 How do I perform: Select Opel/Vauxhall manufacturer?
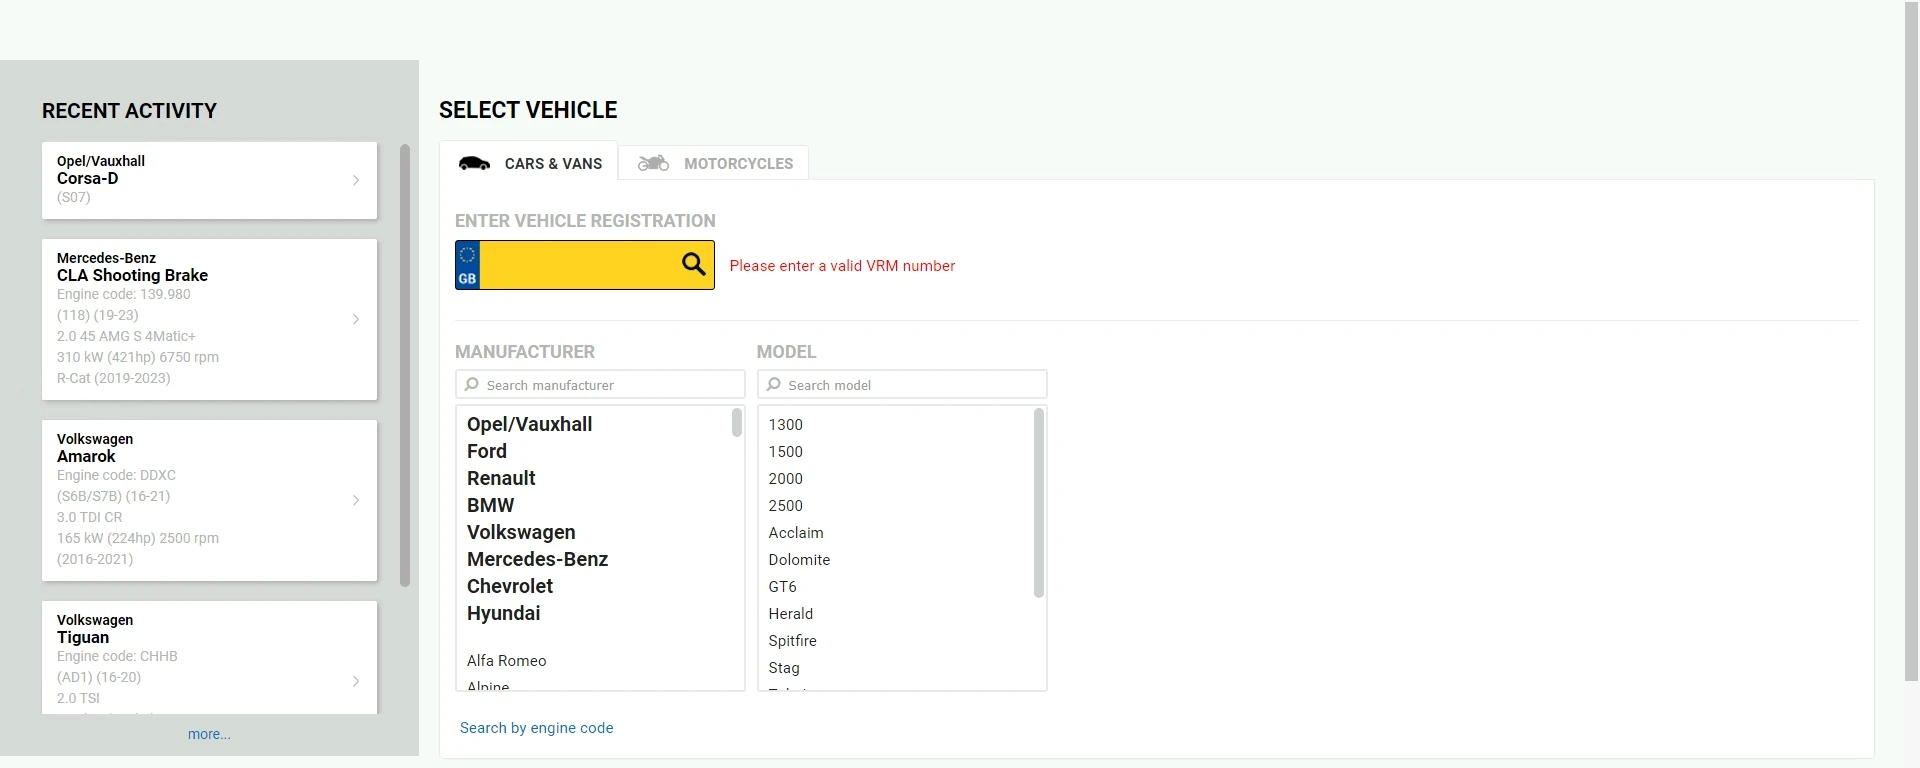529,424
